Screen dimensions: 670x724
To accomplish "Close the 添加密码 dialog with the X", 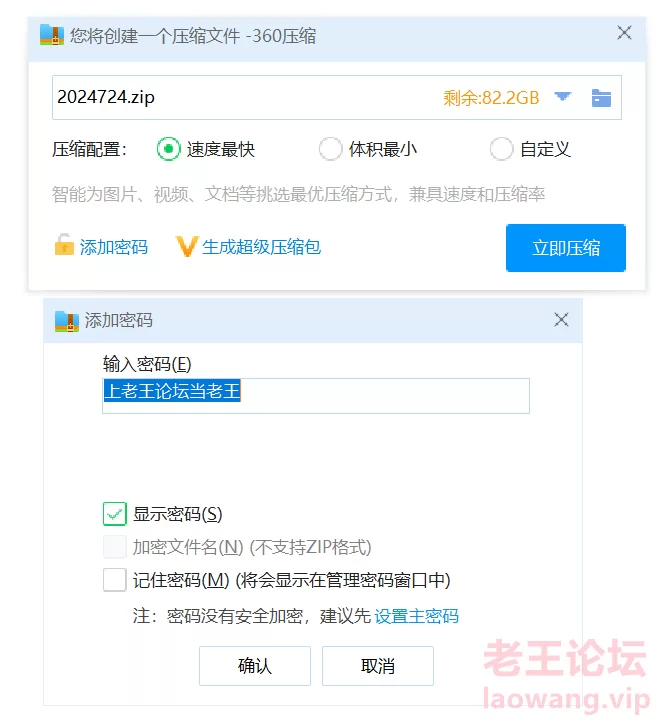I will (x=561, y=320).
